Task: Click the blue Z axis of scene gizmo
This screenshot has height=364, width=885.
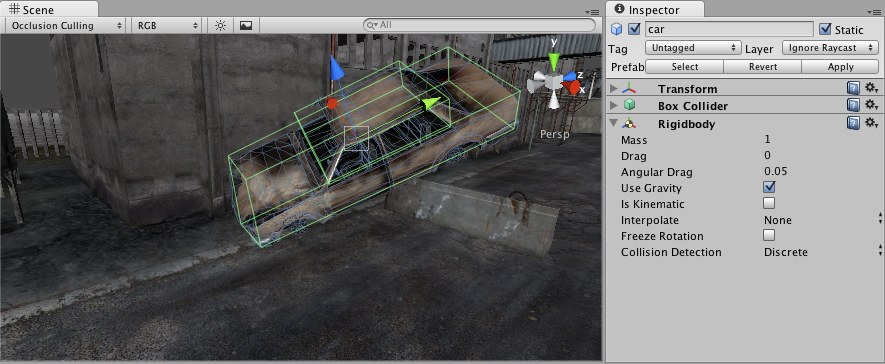Action: pyautogui.click(x=570, y=76)
